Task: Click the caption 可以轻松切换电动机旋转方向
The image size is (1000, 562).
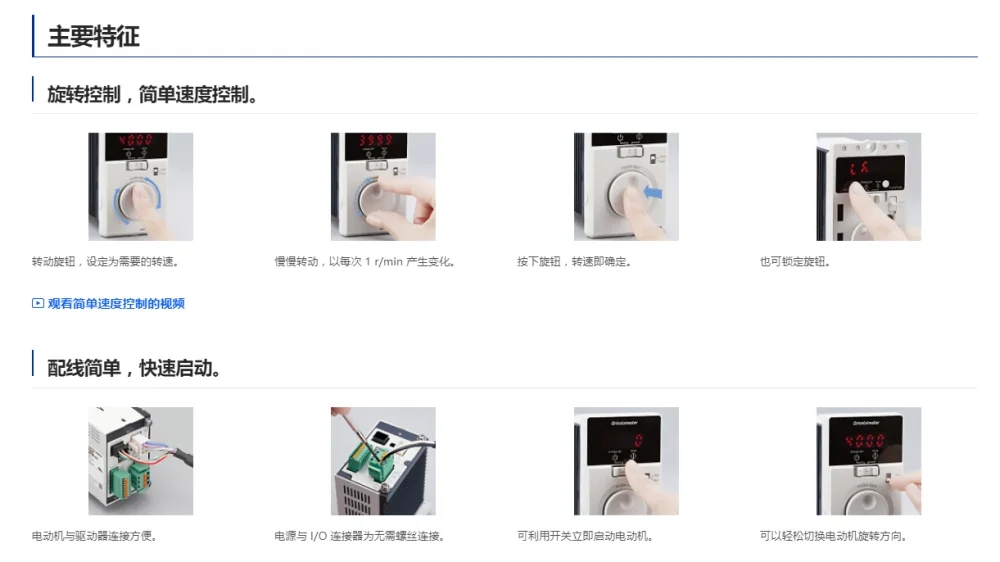Action: pyautogui.click(x=833, y=536)
